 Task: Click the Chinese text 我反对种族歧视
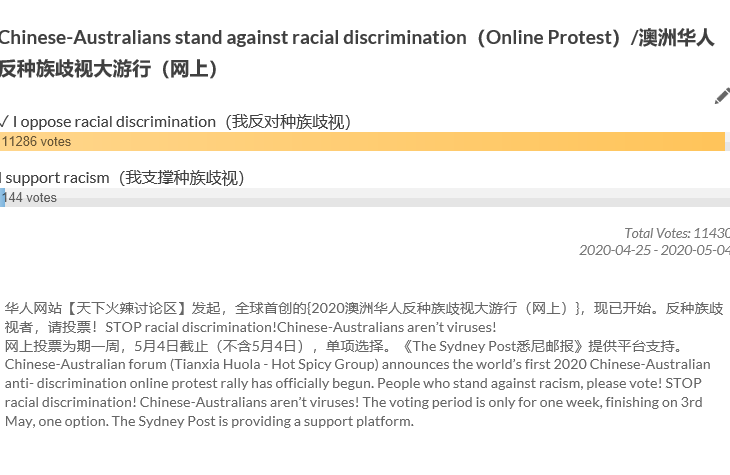point(289,121)
